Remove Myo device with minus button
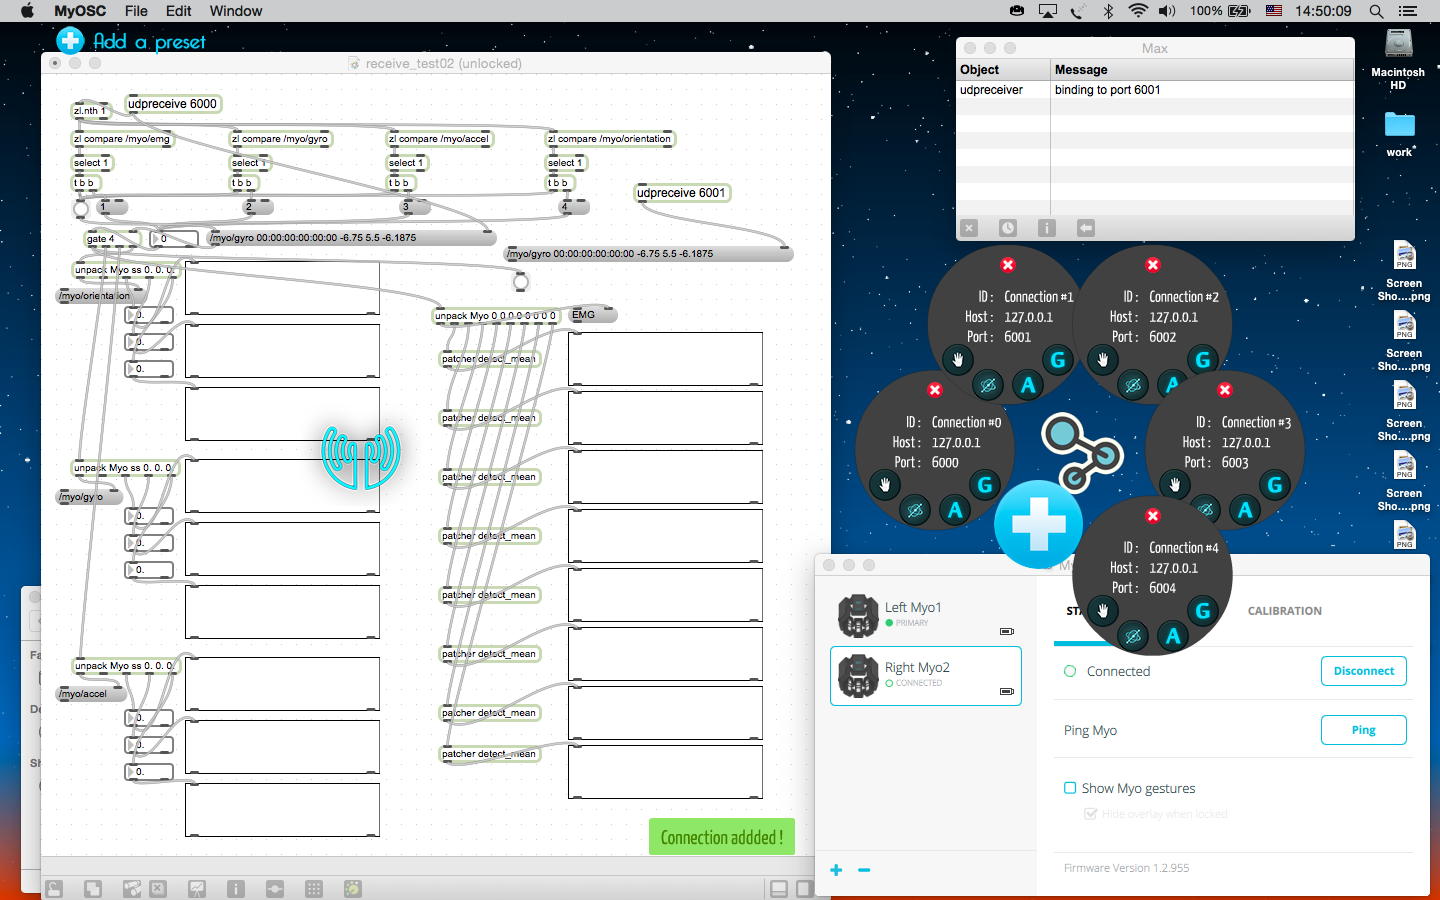Screen dimensions: 1440x900 pyautogui.click(x=864, y=870)
